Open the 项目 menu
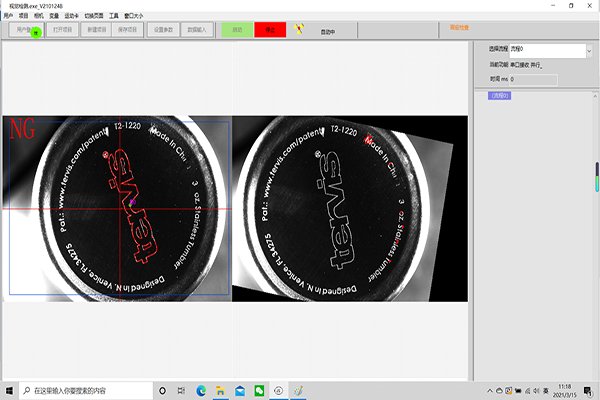 pyautogui.click(x=23, y=16)
